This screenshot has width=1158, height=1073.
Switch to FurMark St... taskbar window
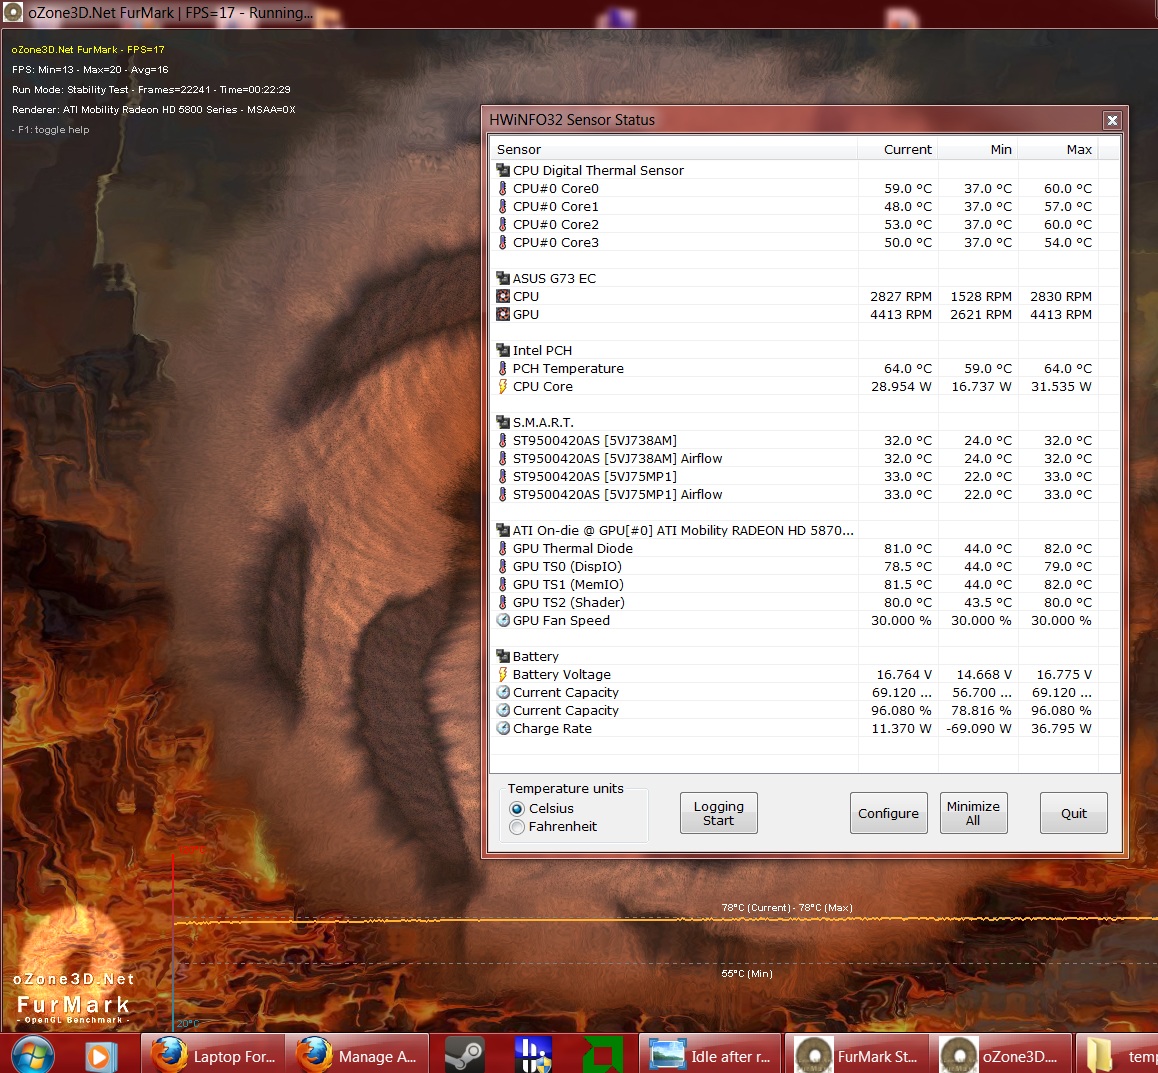coord(857,1055)
